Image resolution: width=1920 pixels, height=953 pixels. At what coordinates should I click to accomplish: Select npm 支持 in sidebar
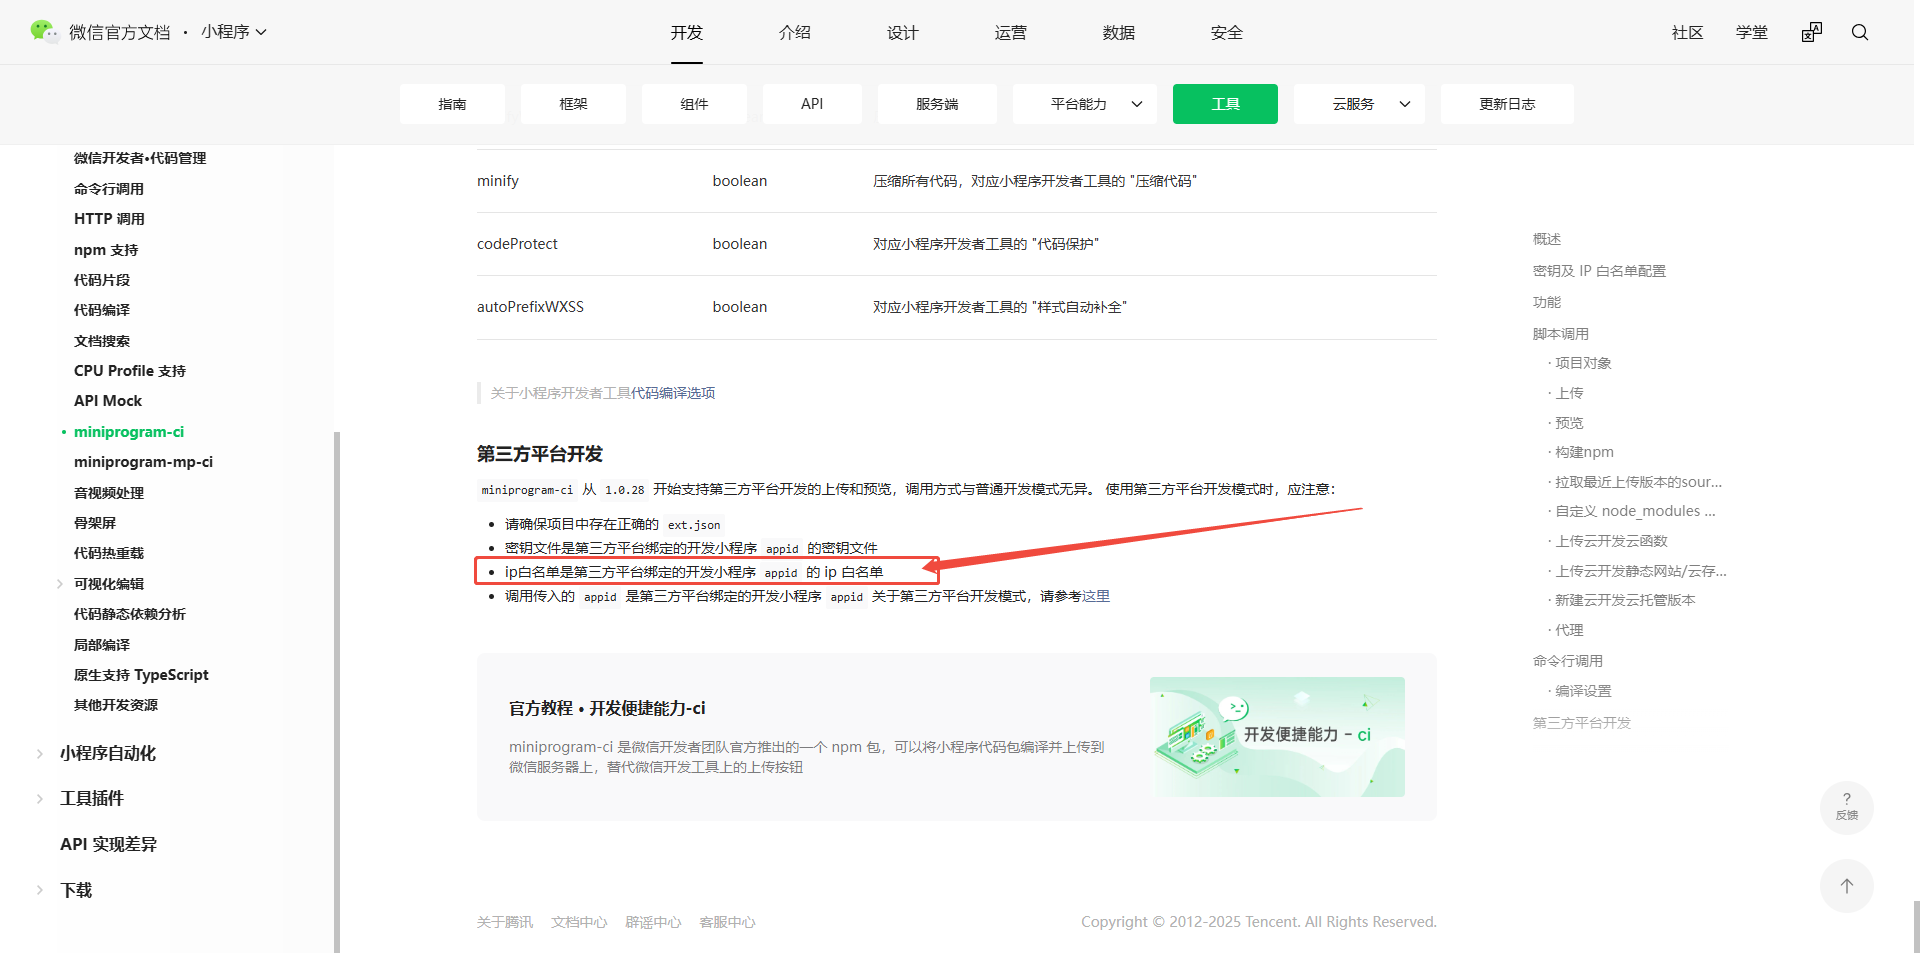106,250
